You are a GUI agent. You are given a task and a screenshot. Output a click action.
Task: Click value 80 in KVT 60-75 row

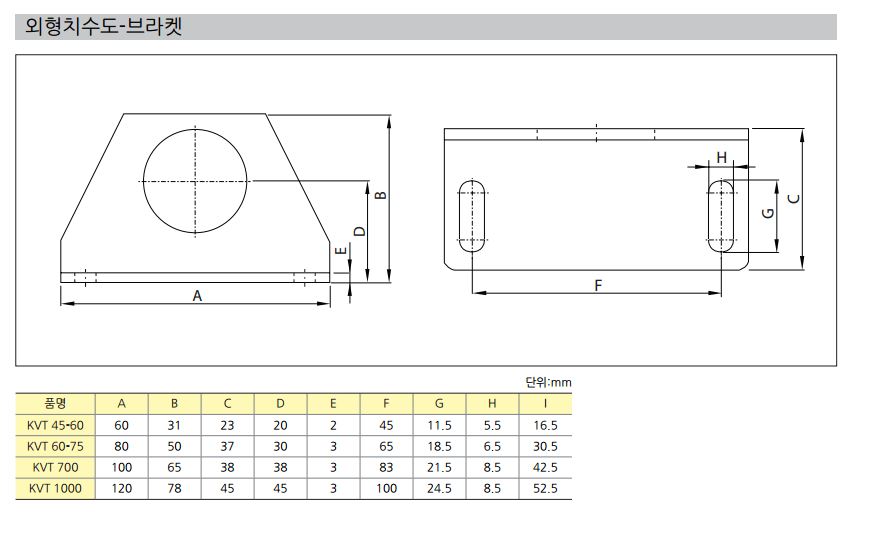(122, 446)
